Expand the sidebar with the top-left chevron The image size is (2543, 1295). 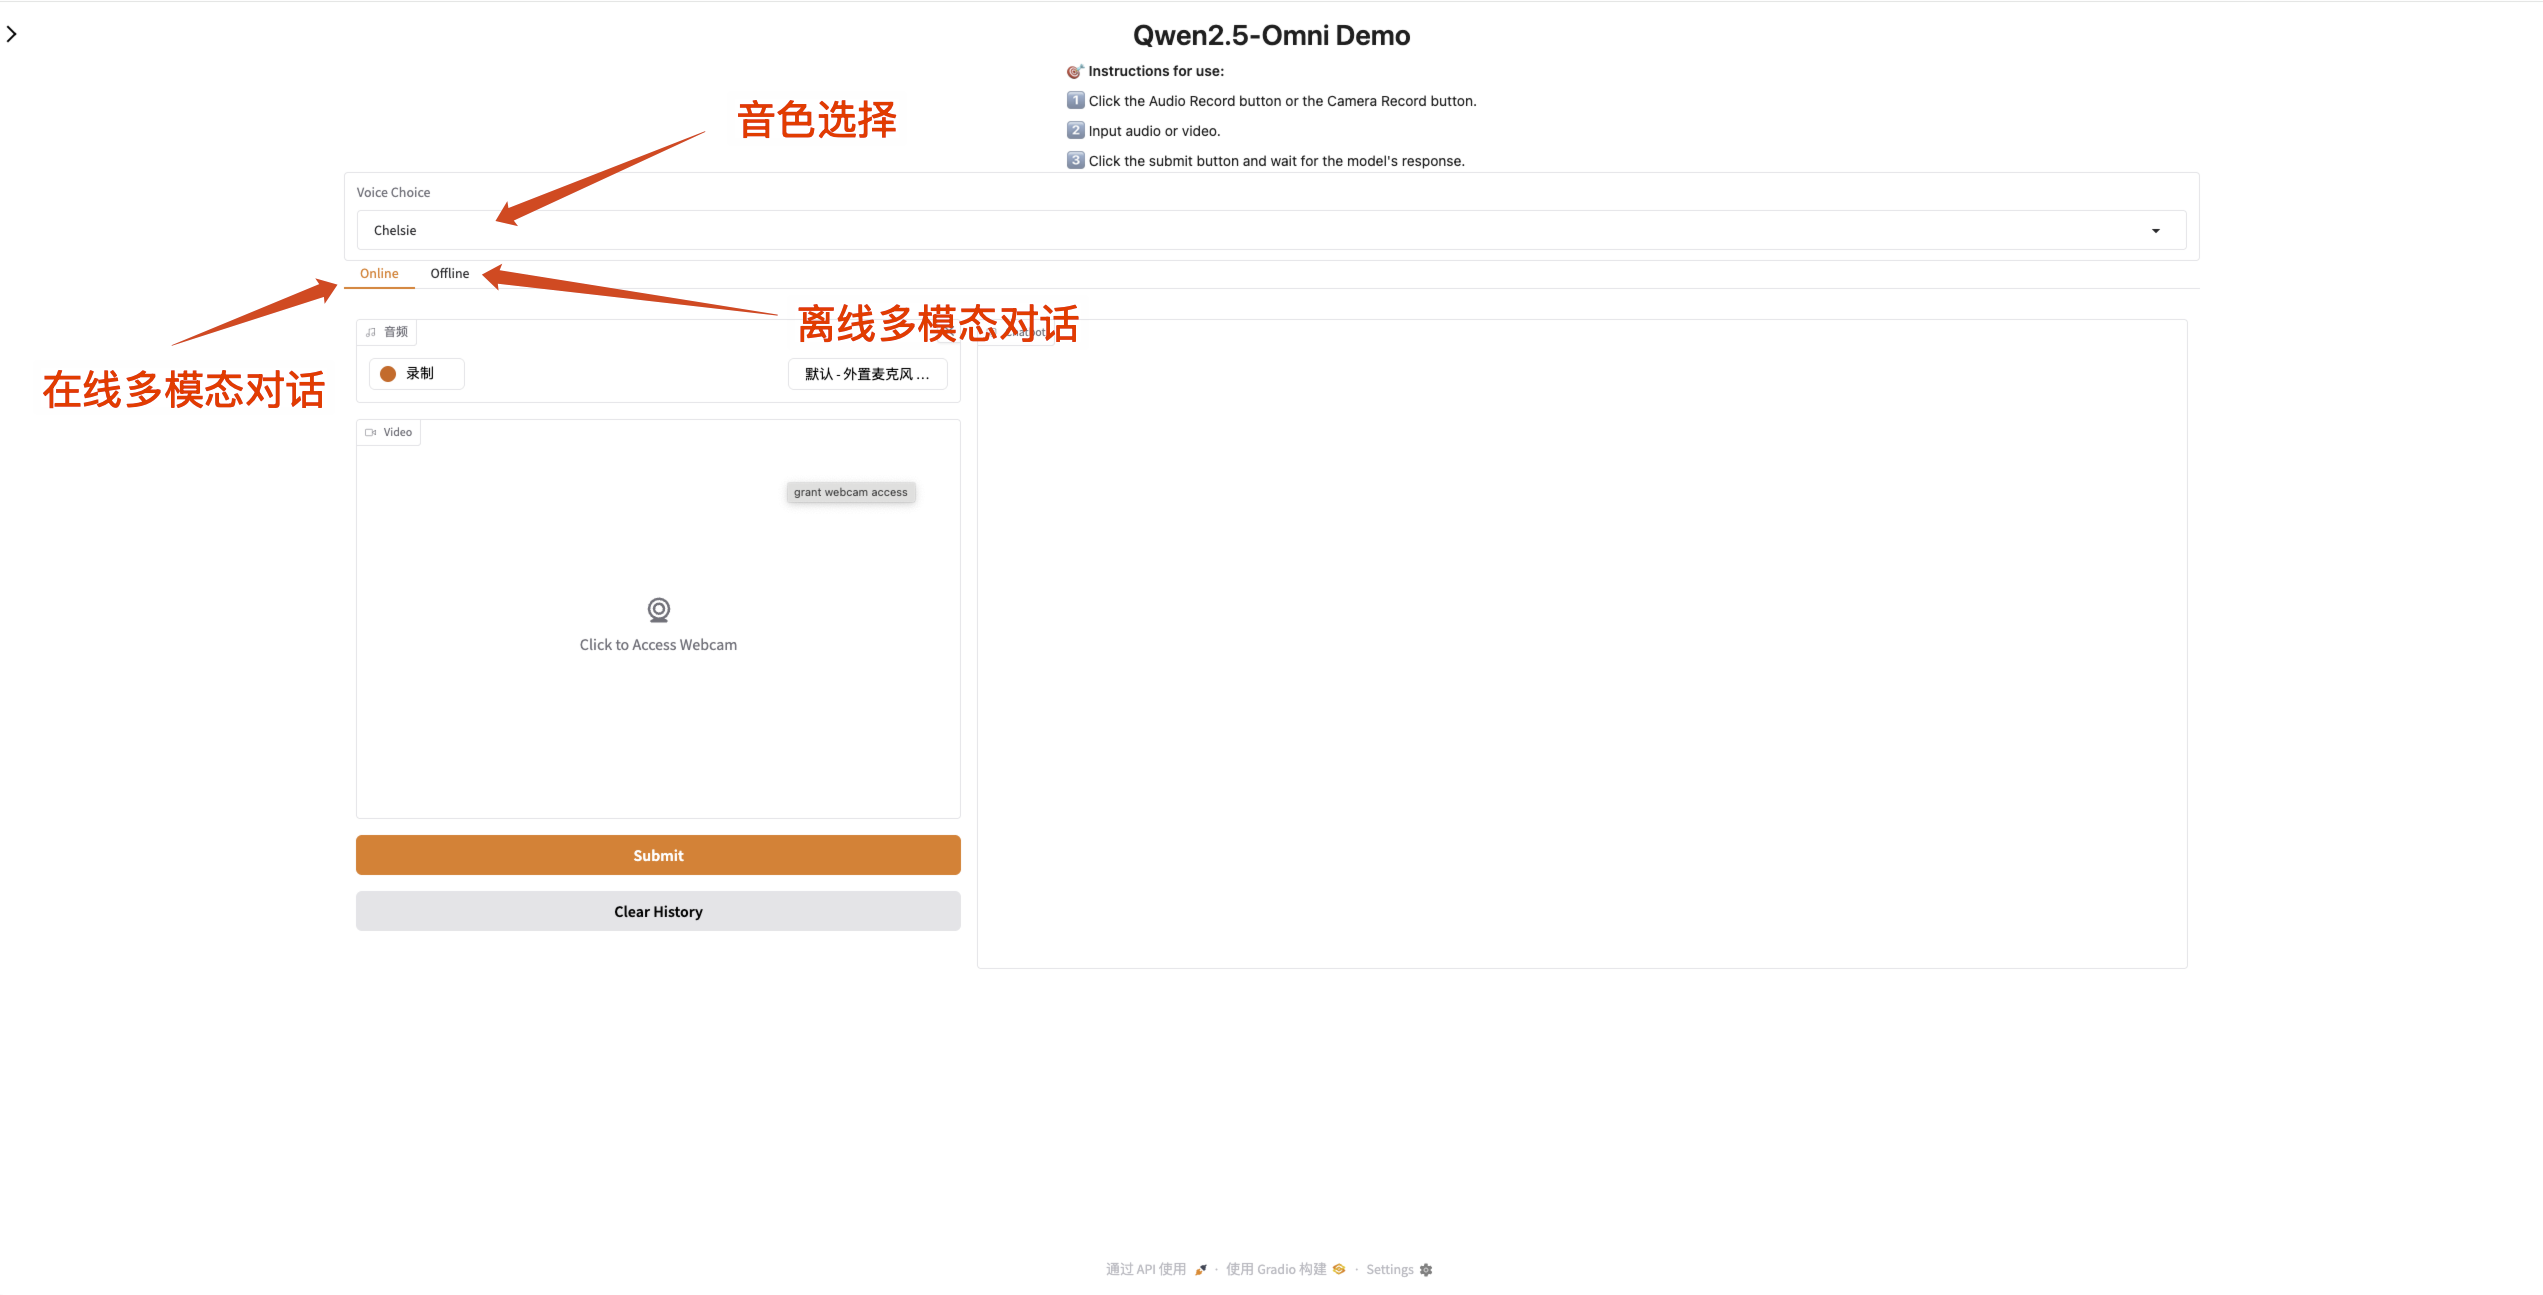[x=12, y=34]
